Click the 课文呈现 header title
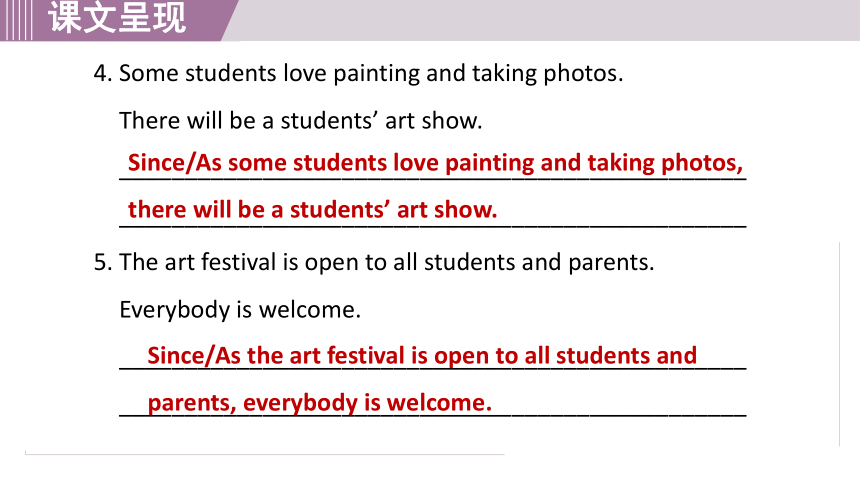 coord(117,18)
